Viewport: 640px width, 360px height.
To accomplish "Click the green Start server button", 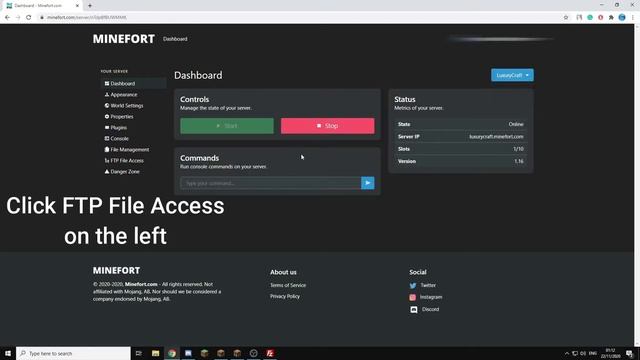I will (x=227, y=126).
